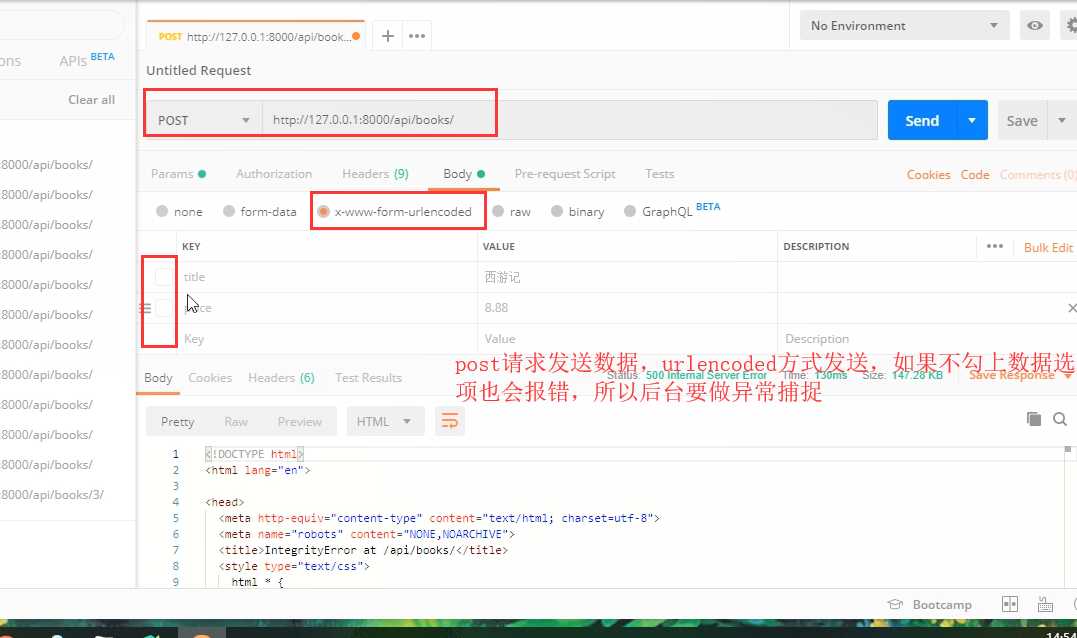
Task: Select the Raw response view
Action: click(x=236, y=421)
